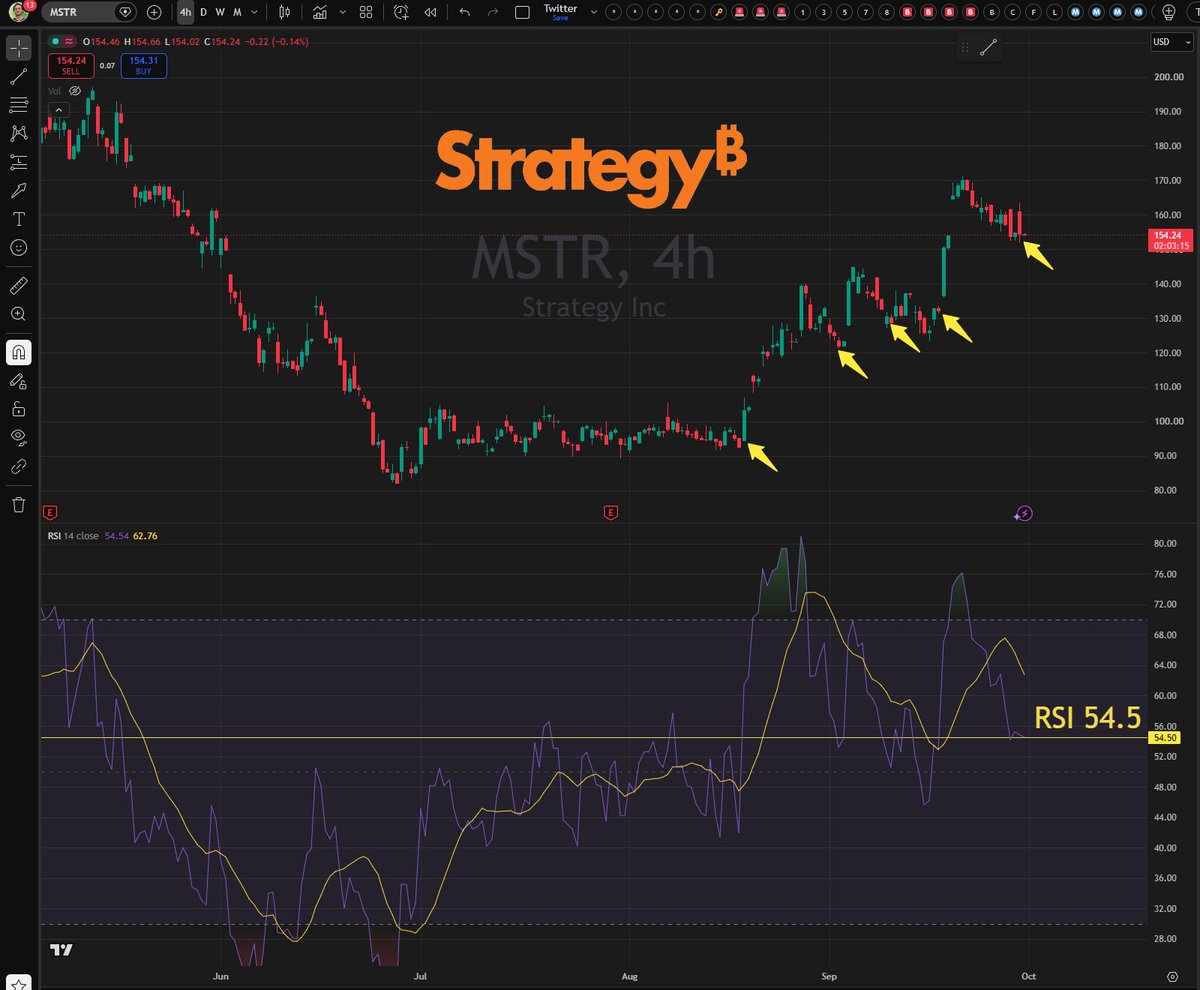Undo the last chart action
The image size is (1200, 990).
point(465,12)
